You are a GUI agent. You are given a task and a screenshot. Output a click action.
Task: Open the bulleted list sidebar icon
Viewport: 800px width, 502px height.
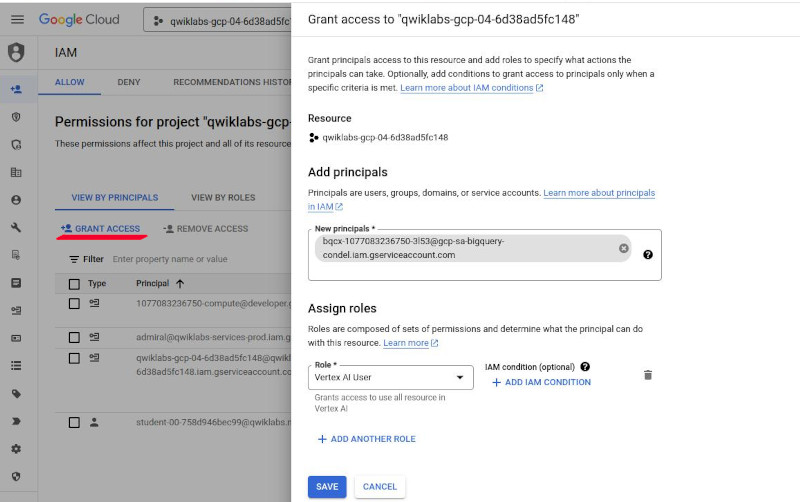pyautogui.click(x=16, y=366)
